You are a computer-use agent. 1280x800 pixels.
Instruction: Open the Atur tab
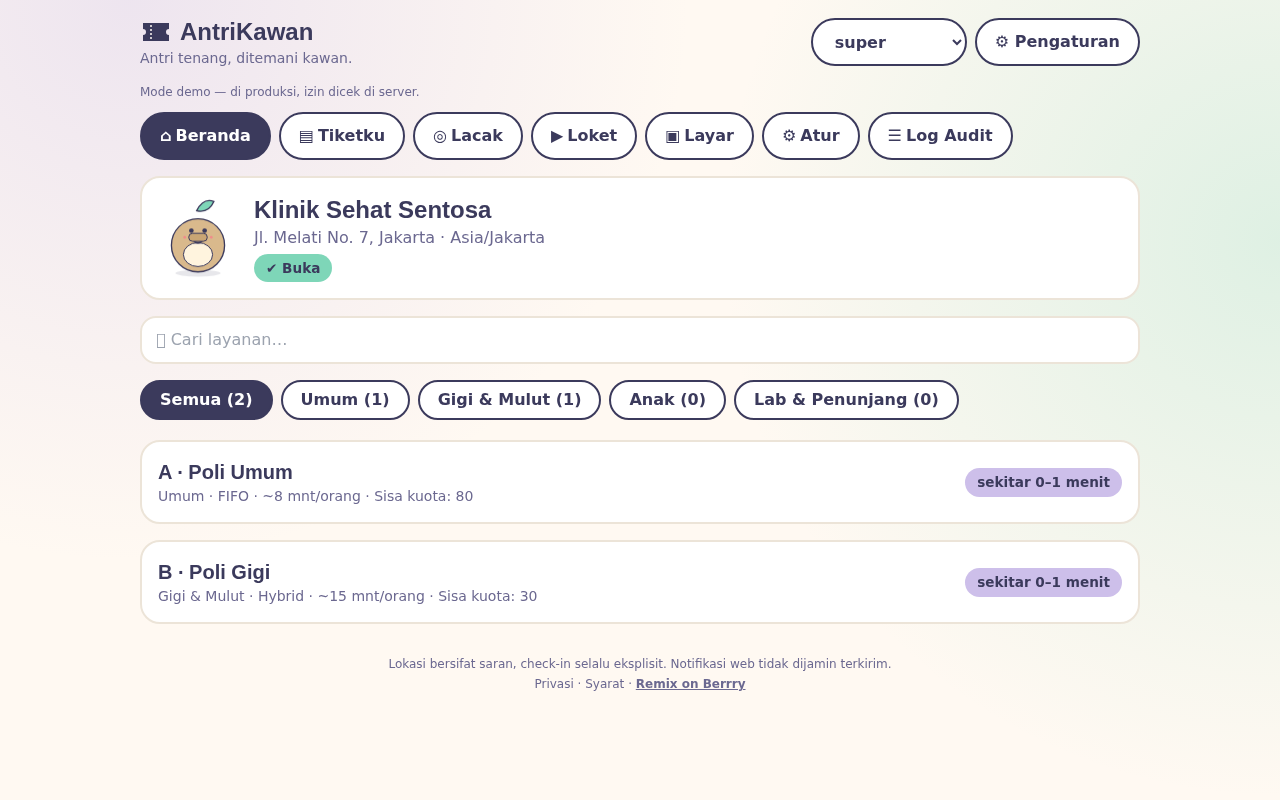point(811,136)
